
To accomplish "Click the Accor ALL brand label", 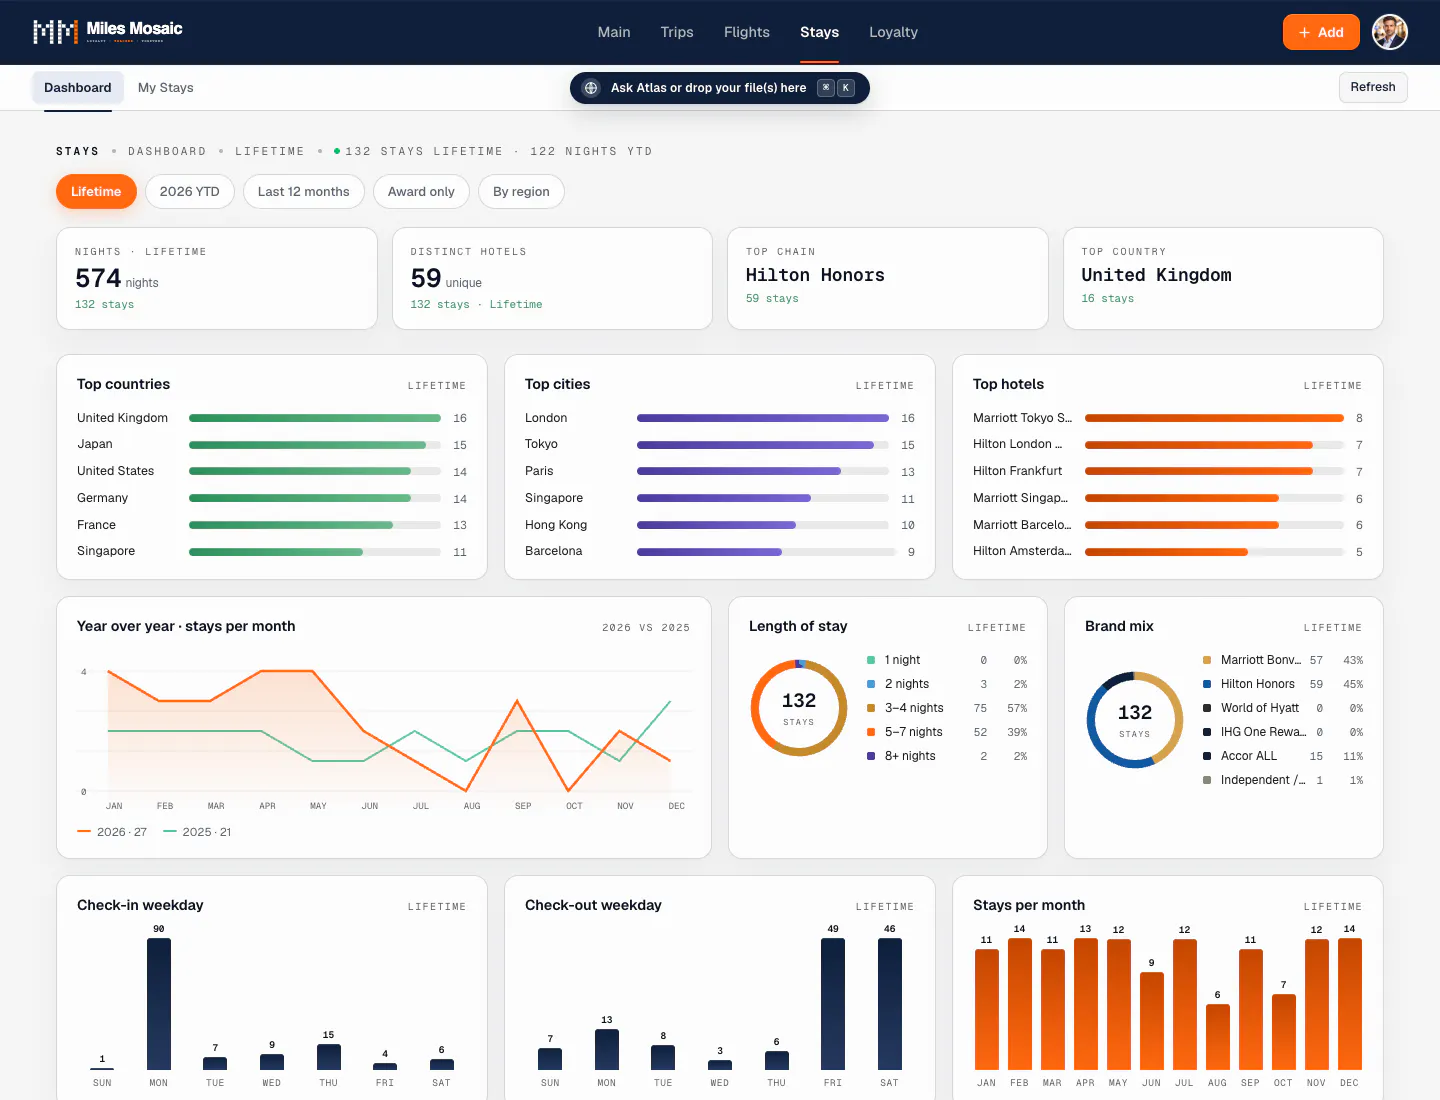I will [x=1249, y=756].
